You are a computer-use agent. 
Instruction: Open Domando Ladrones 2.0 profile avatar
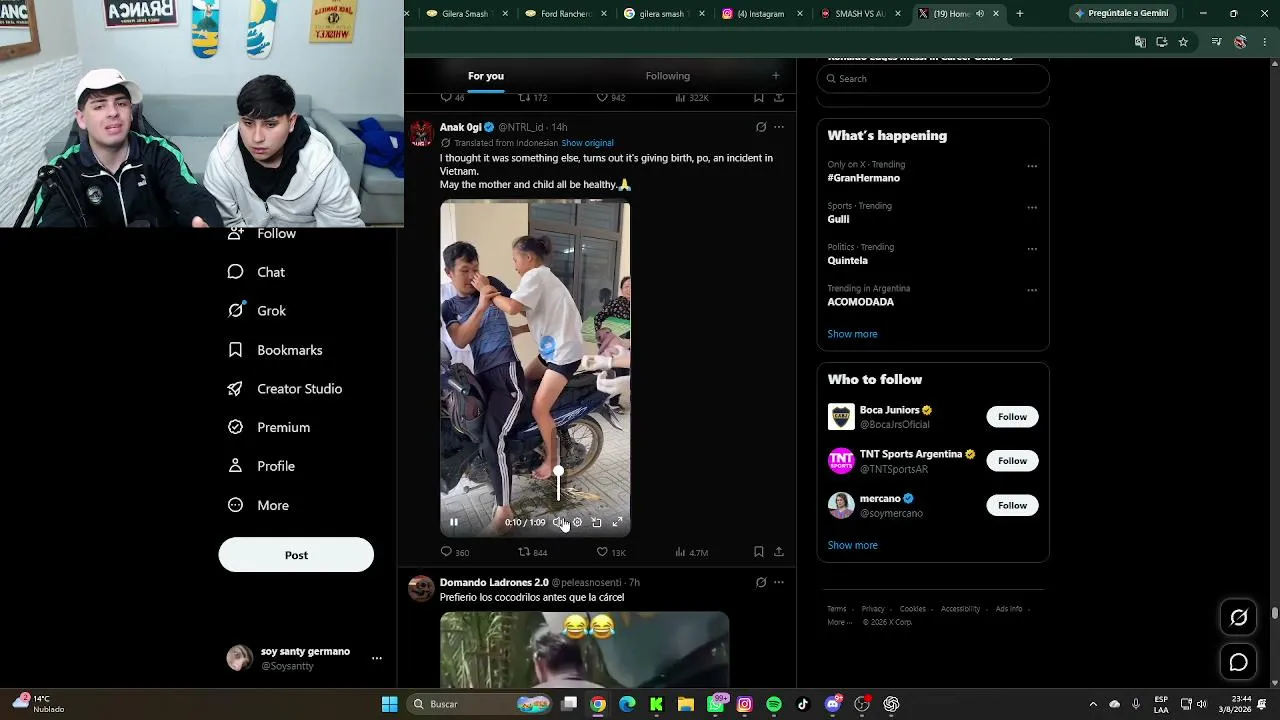(421, 588)
